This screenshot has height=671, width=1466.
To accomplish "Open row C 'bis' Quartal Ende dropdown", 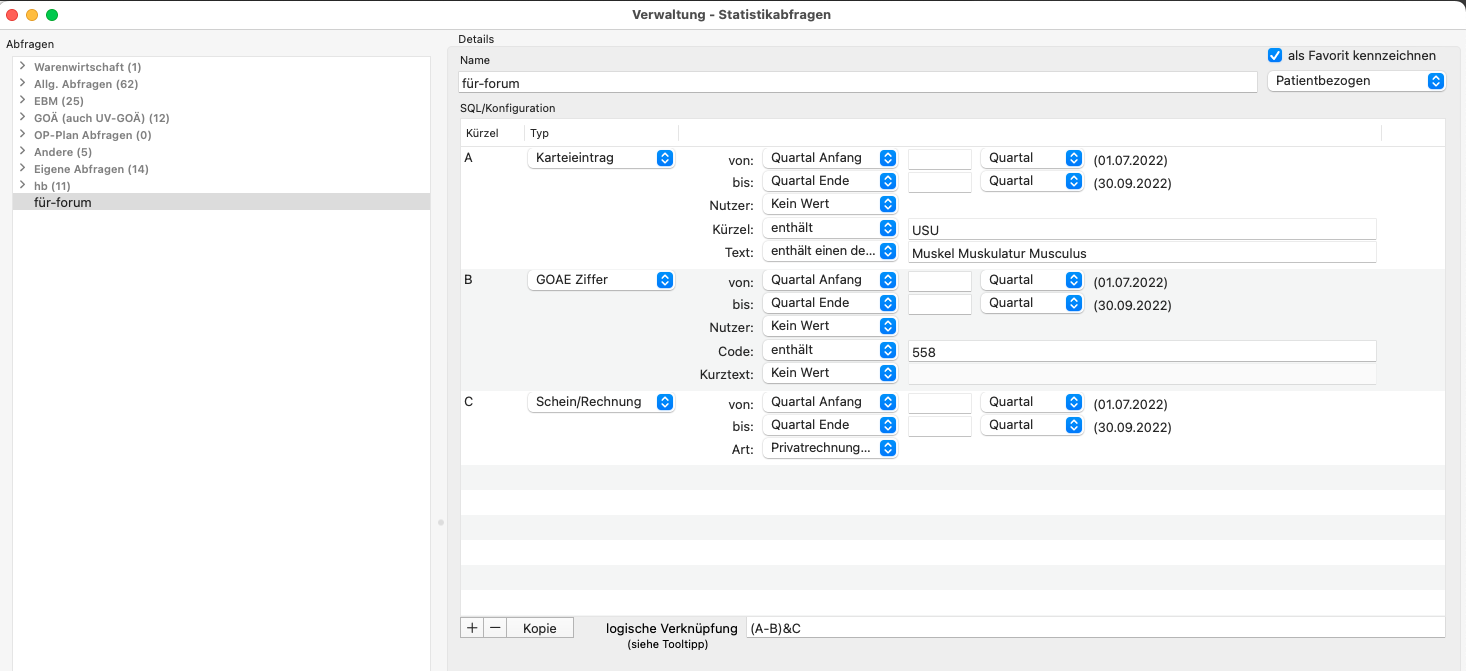I will coord(830,425).
